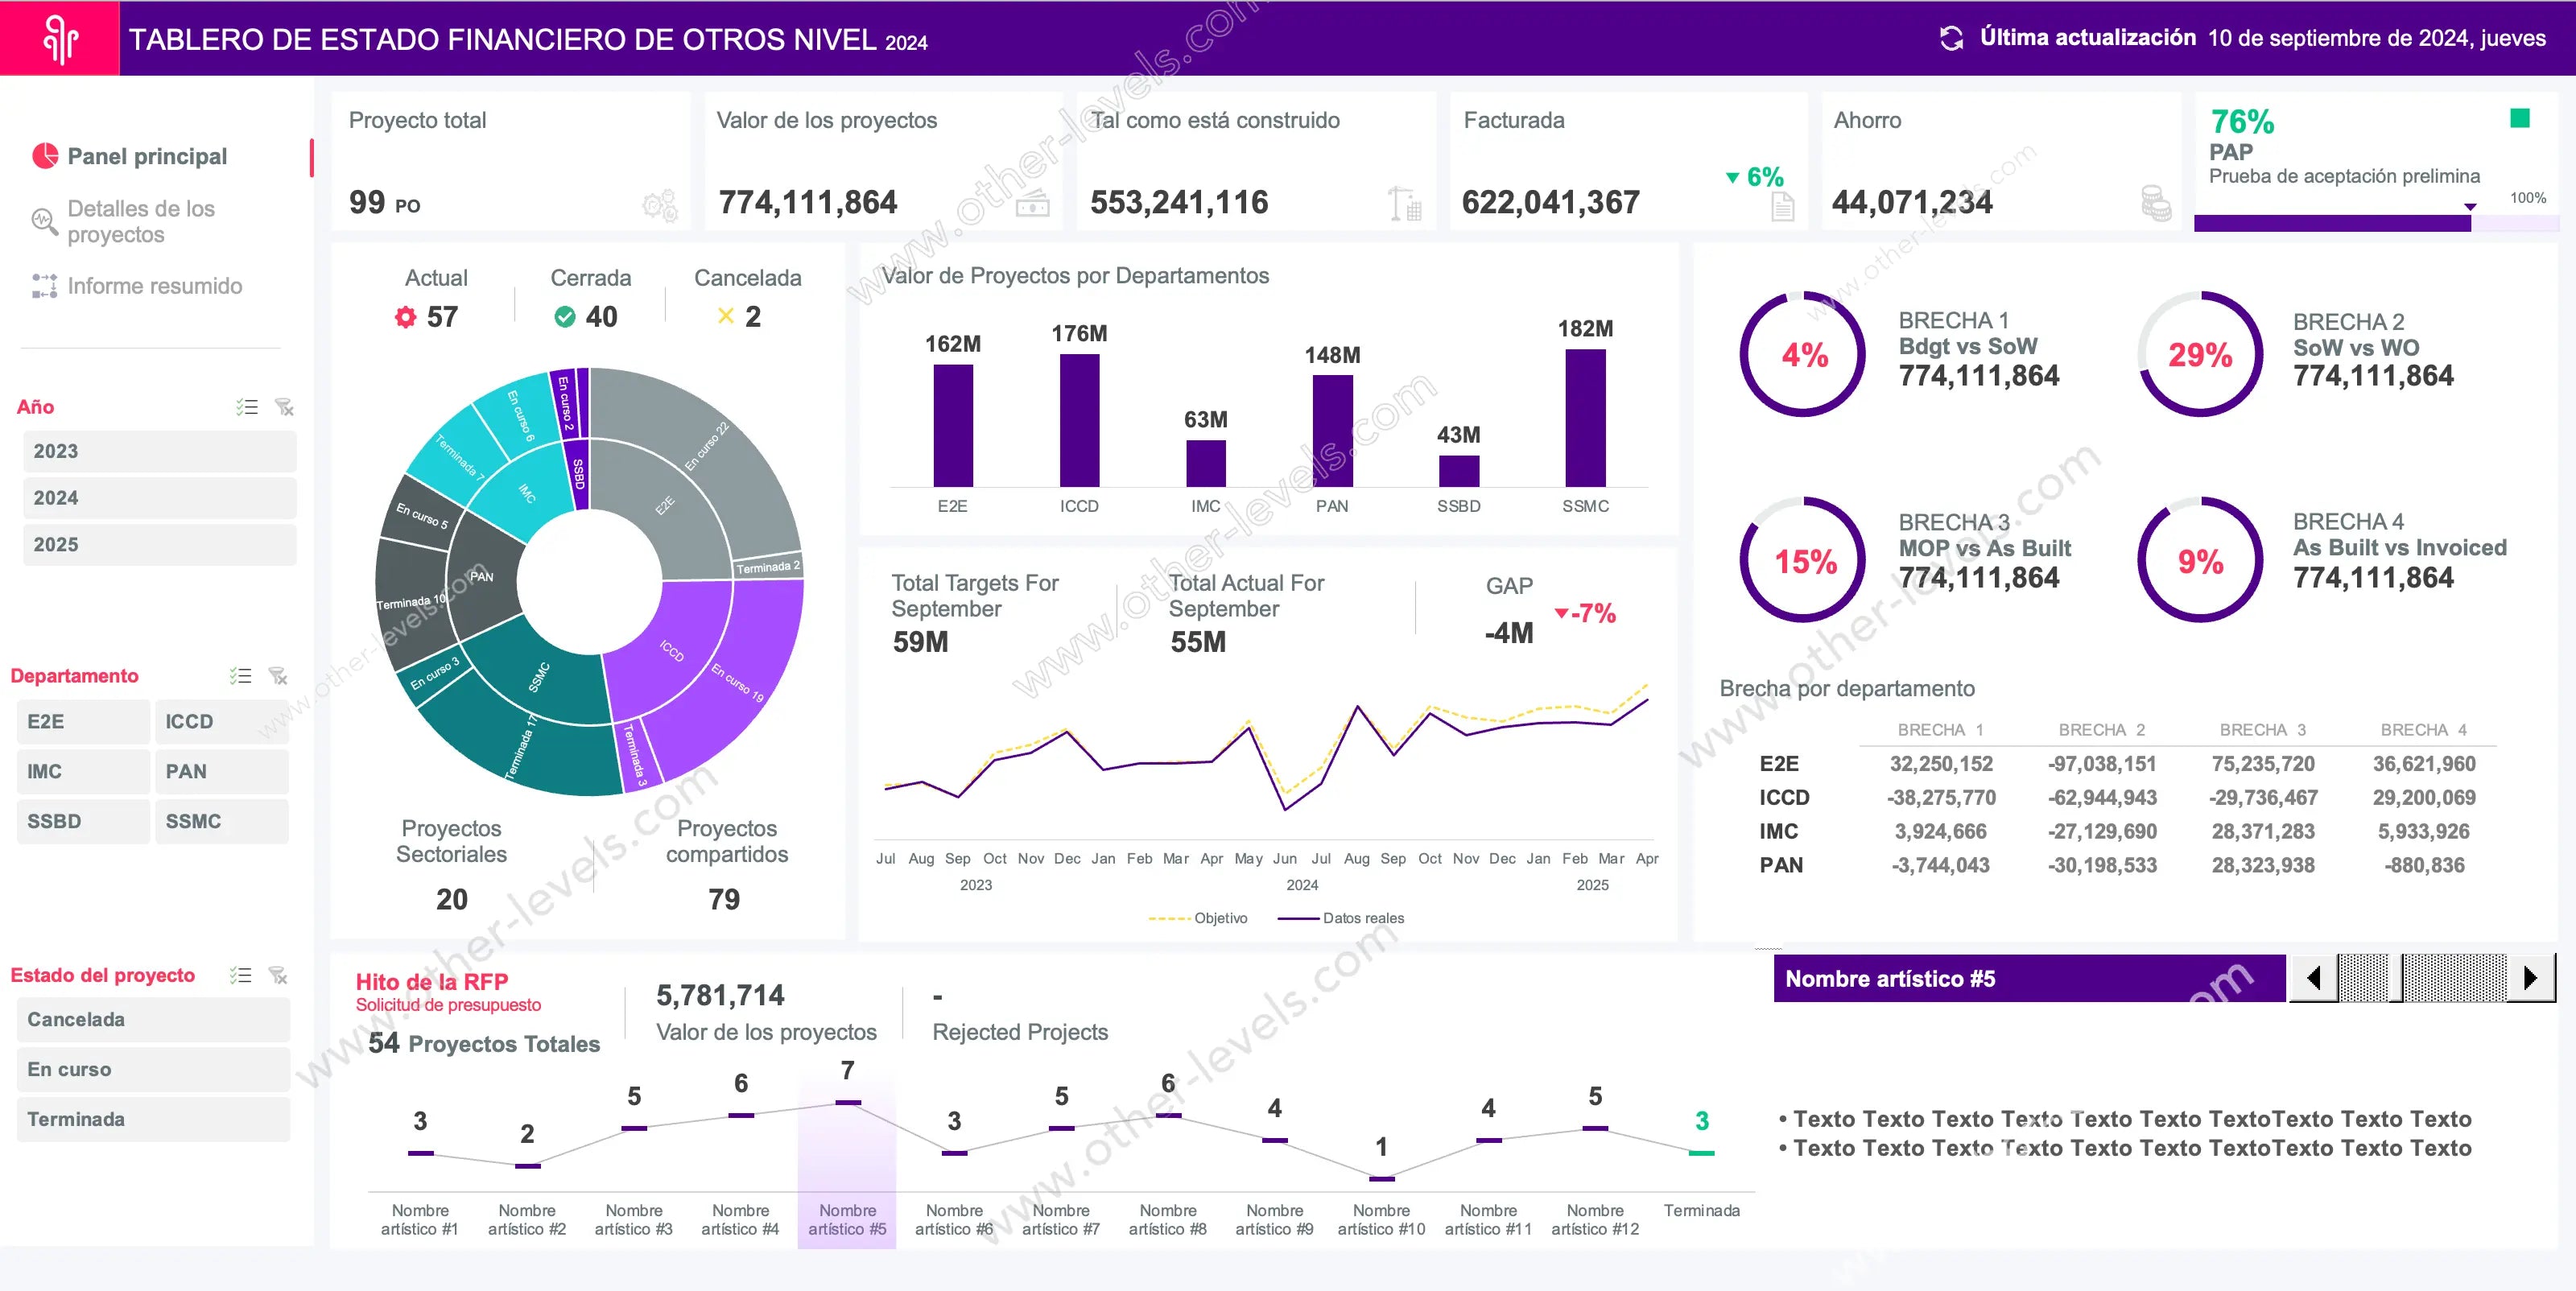Click the refresh icon beside Última actualización
The width and height of the screenshot is (2576, 1291).
1951,38
